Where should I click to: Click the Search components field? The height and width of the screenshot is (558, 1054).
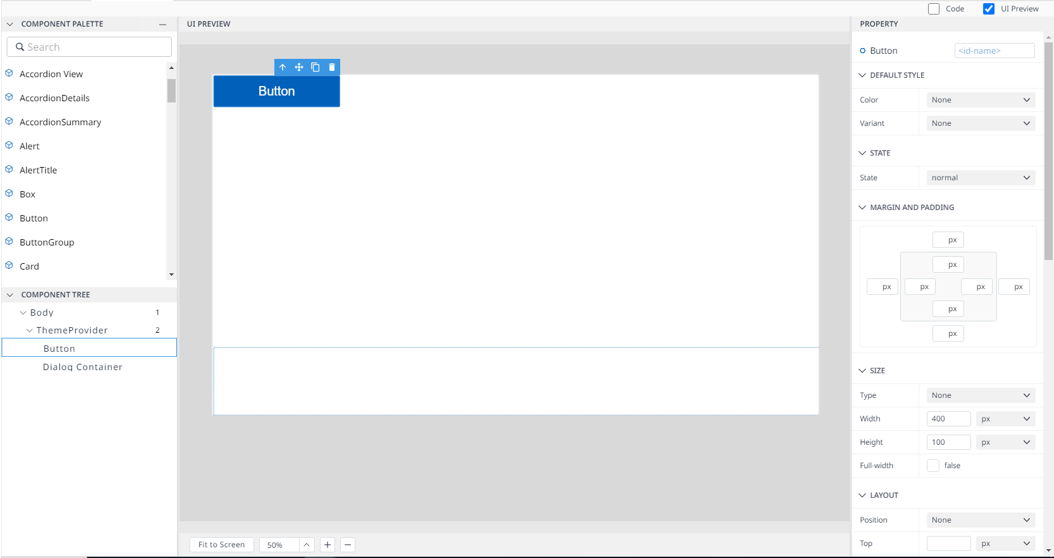[89, 47]
